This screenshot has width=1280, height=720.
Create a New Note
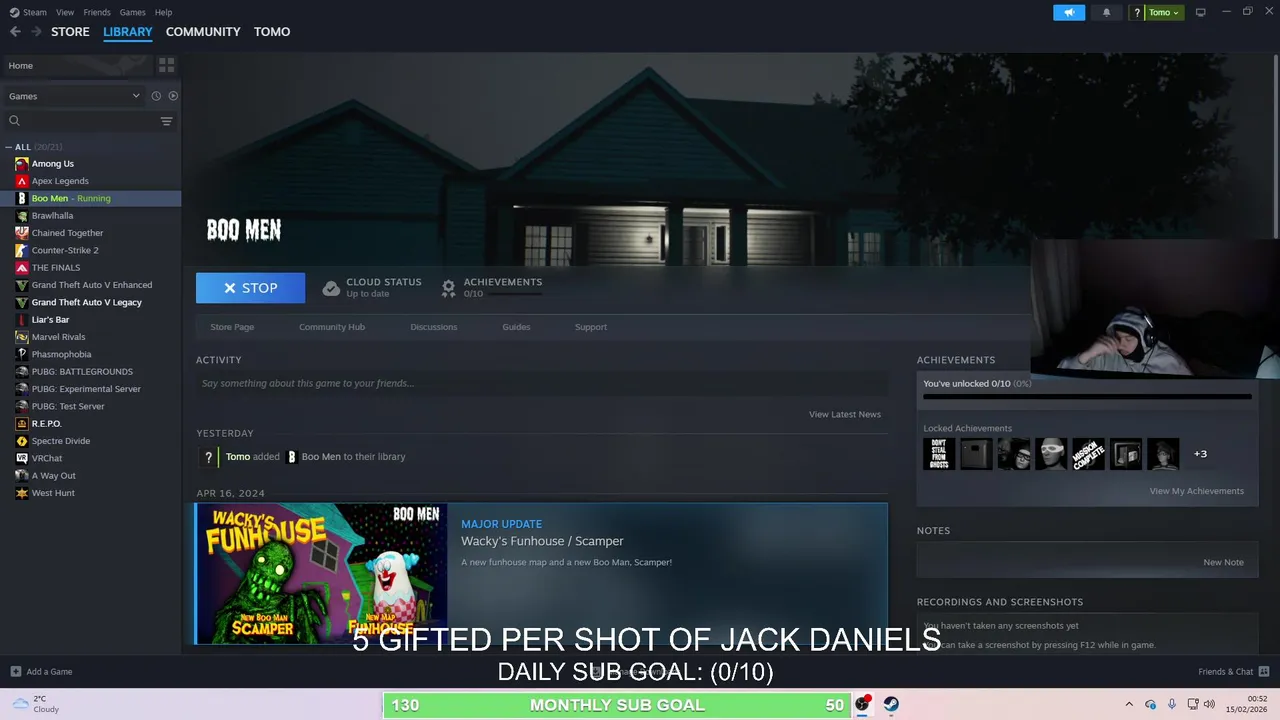coord(1223,562)
